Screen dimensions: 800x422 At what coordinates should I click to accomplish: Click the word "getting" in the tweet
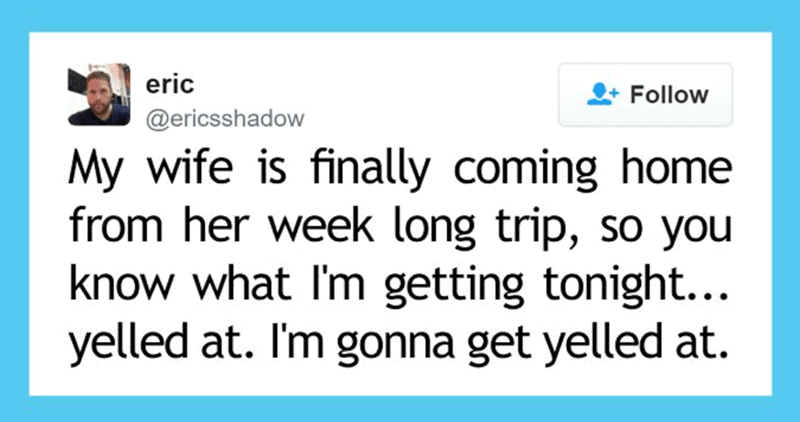click(454, 284)
